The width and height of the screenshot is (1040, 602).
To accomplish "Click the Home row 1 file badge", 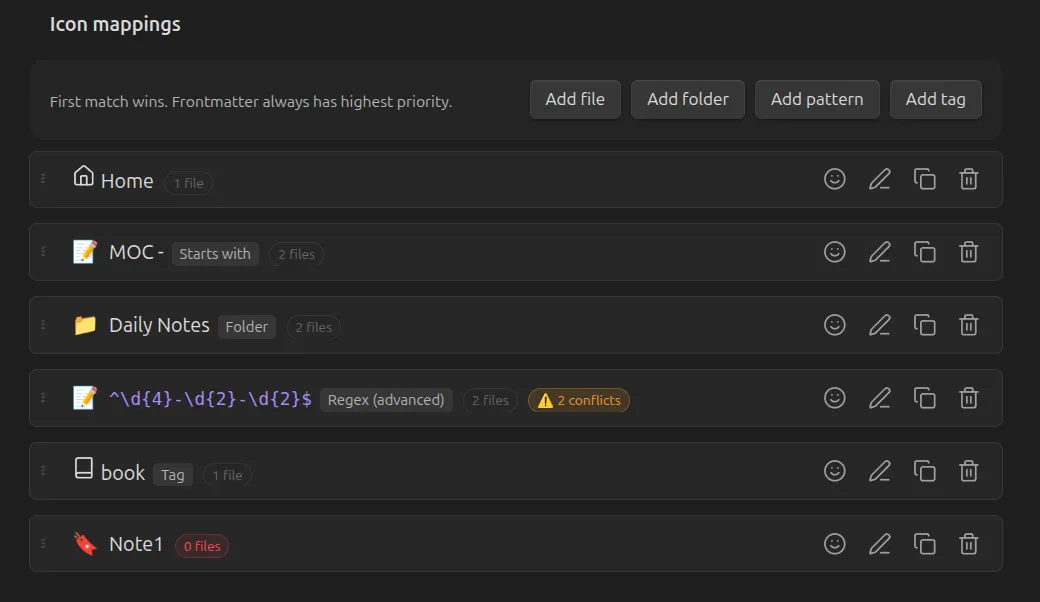I will pyautogui.click(x=188, y=183).
